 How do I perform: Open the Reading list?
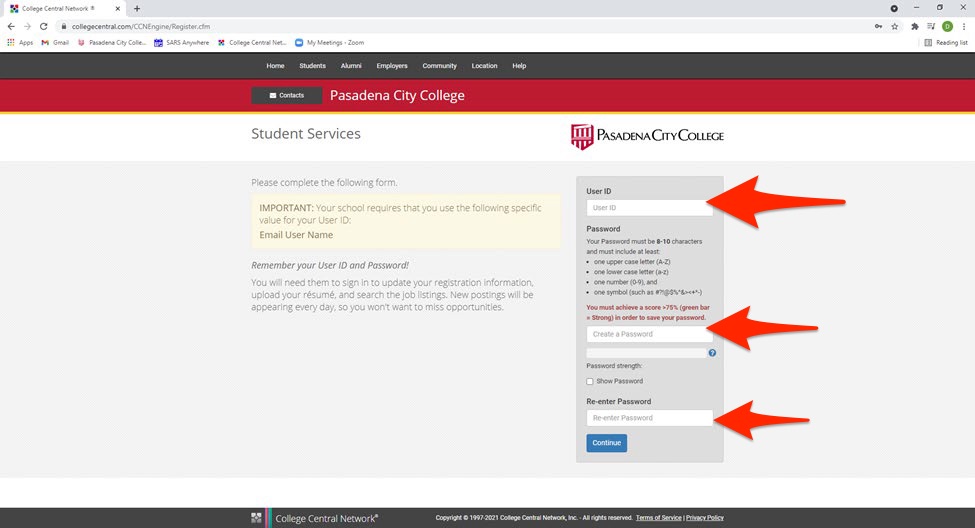946,42
